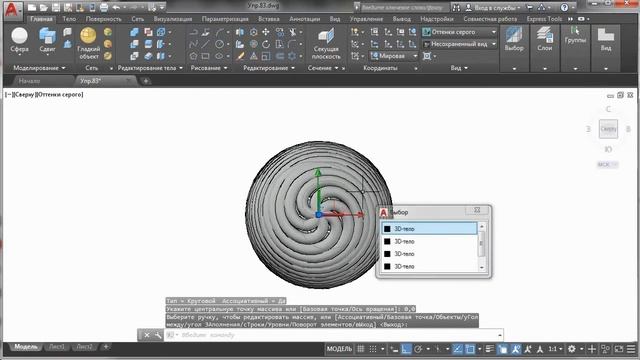Viewport: 640px width, 360px height.
Task: Click the status bar customization menu icon
Action: [631, 349]
